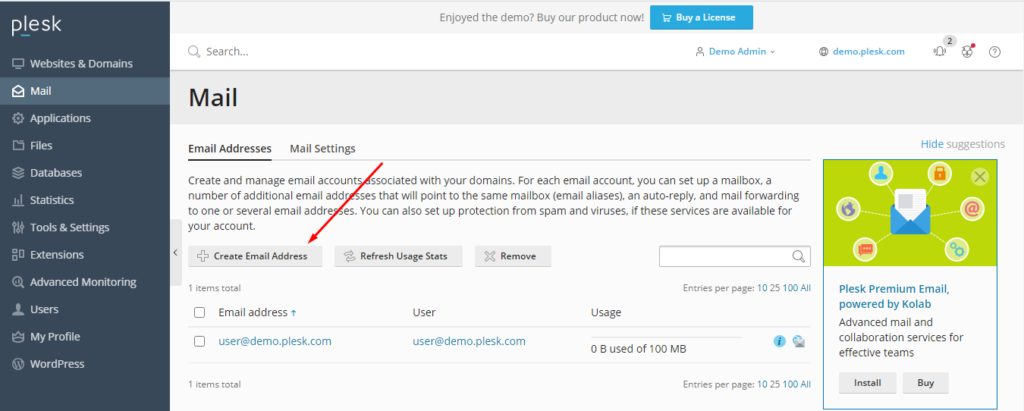The image size is (1024, 411).
Task: Switch to Mail Settings tab
Action: click(323, 148)
